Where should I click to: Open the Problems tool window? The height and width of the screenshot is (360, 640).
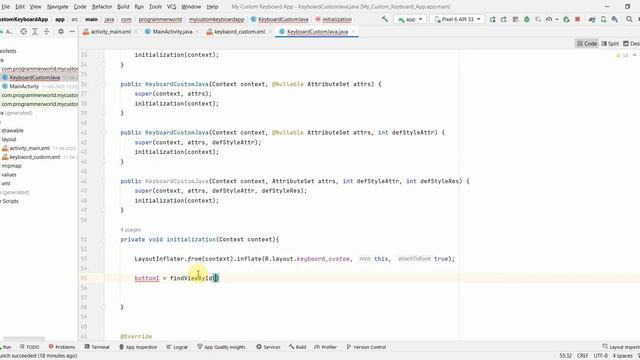point(62,347)
